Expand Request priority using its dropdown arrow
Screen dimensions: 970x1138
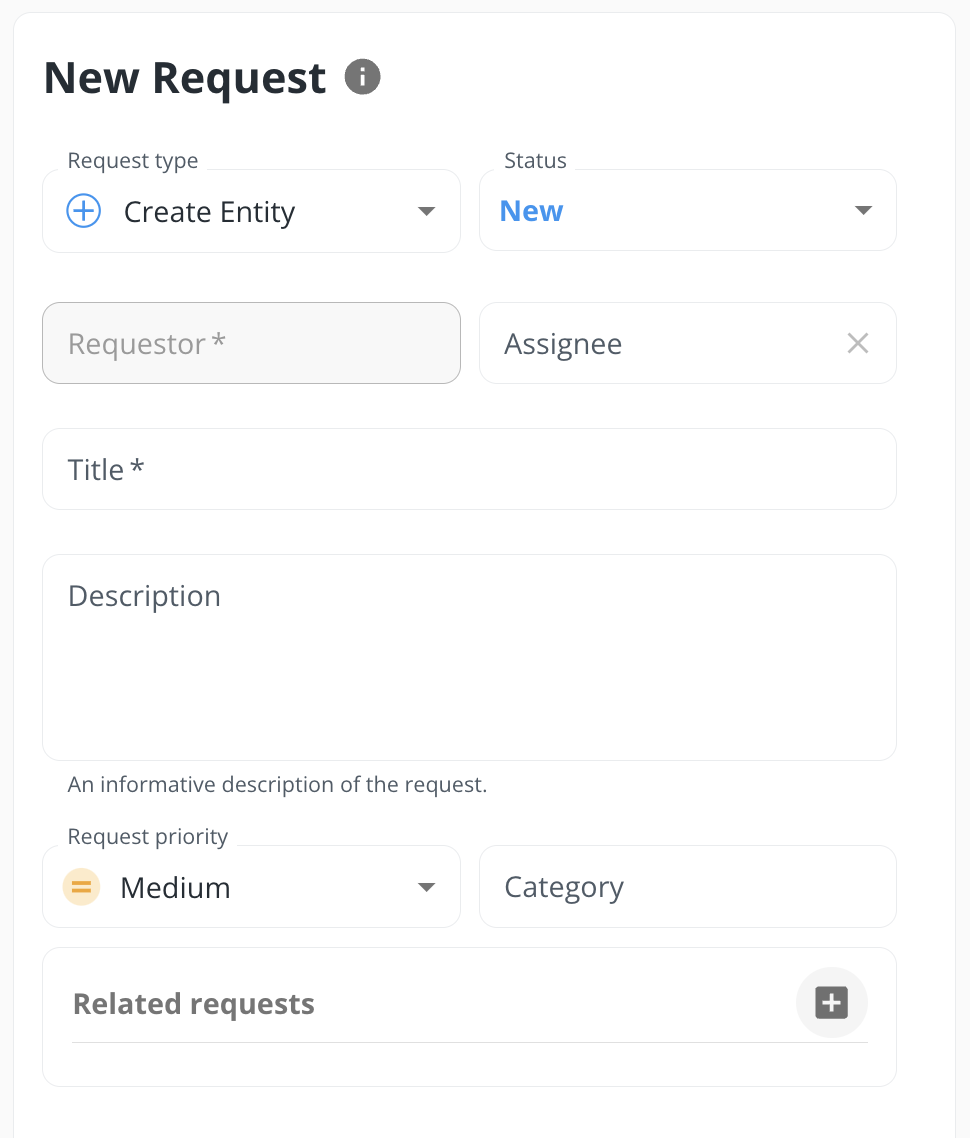[x=426, y=887]
